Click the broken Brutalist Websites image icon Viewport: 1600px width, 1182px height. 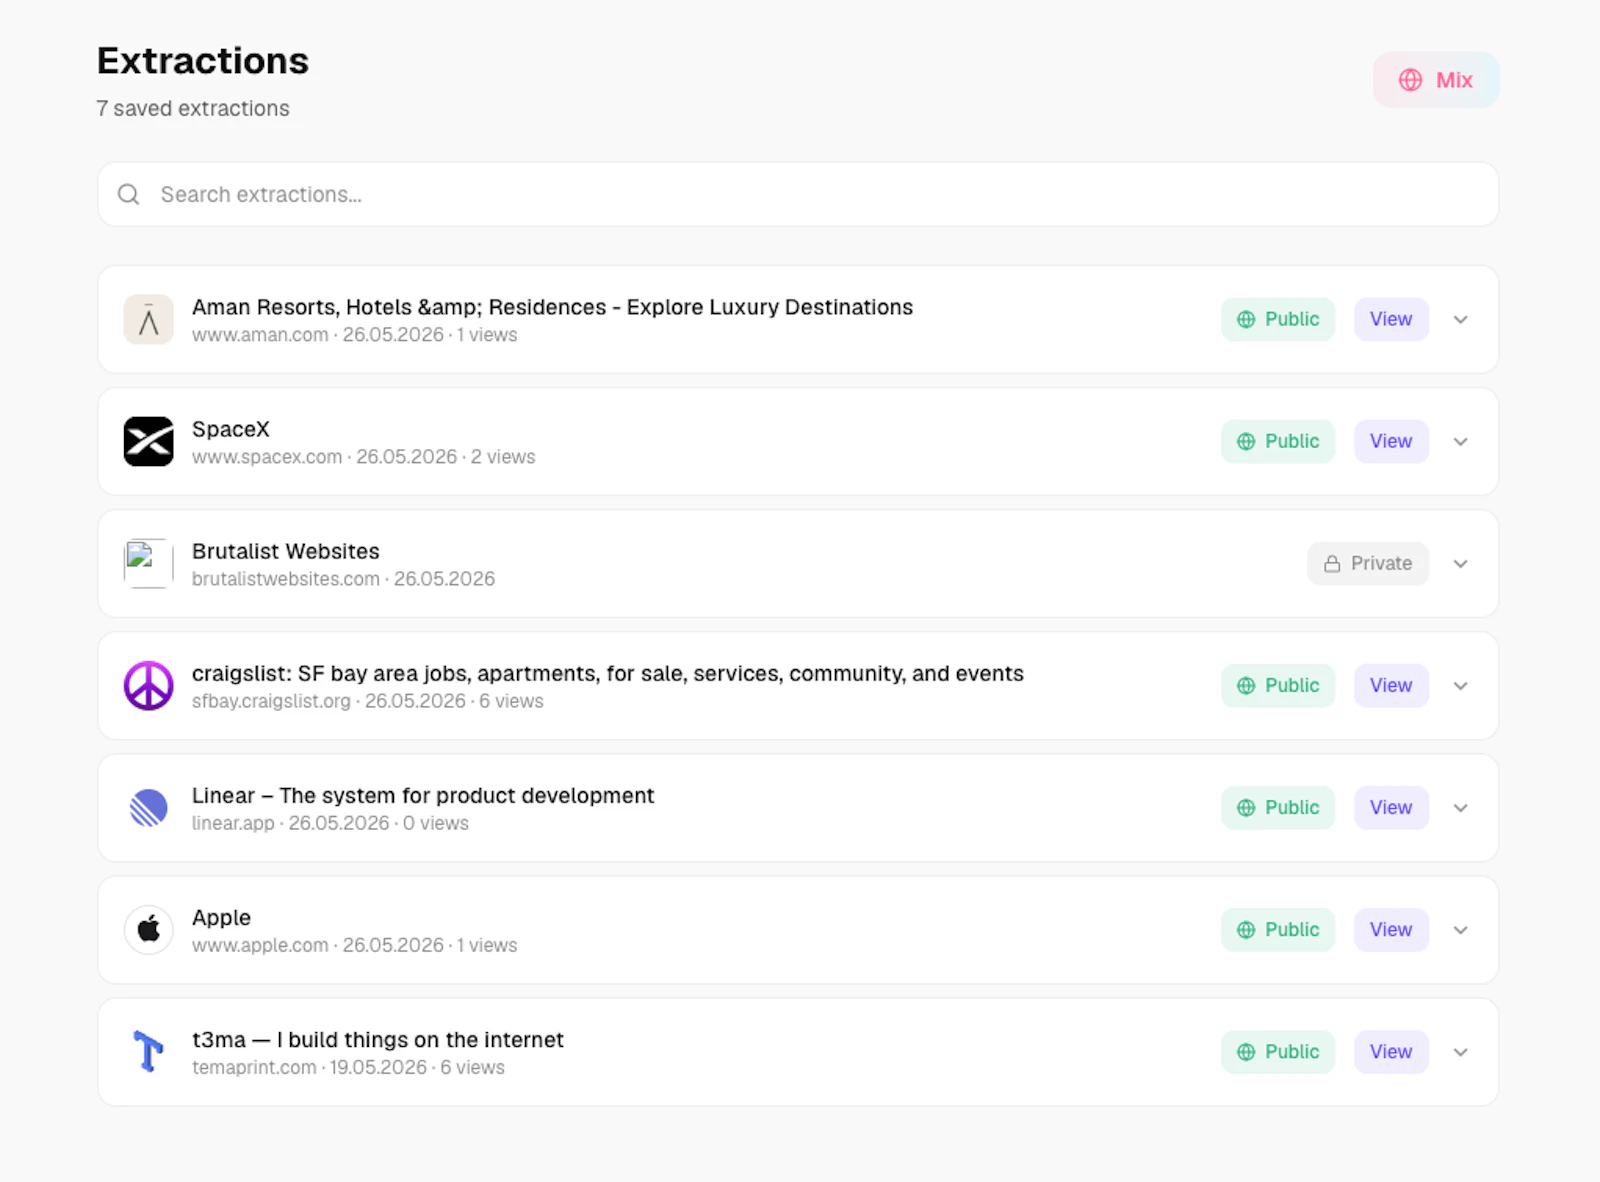click(x=148, y=564)
